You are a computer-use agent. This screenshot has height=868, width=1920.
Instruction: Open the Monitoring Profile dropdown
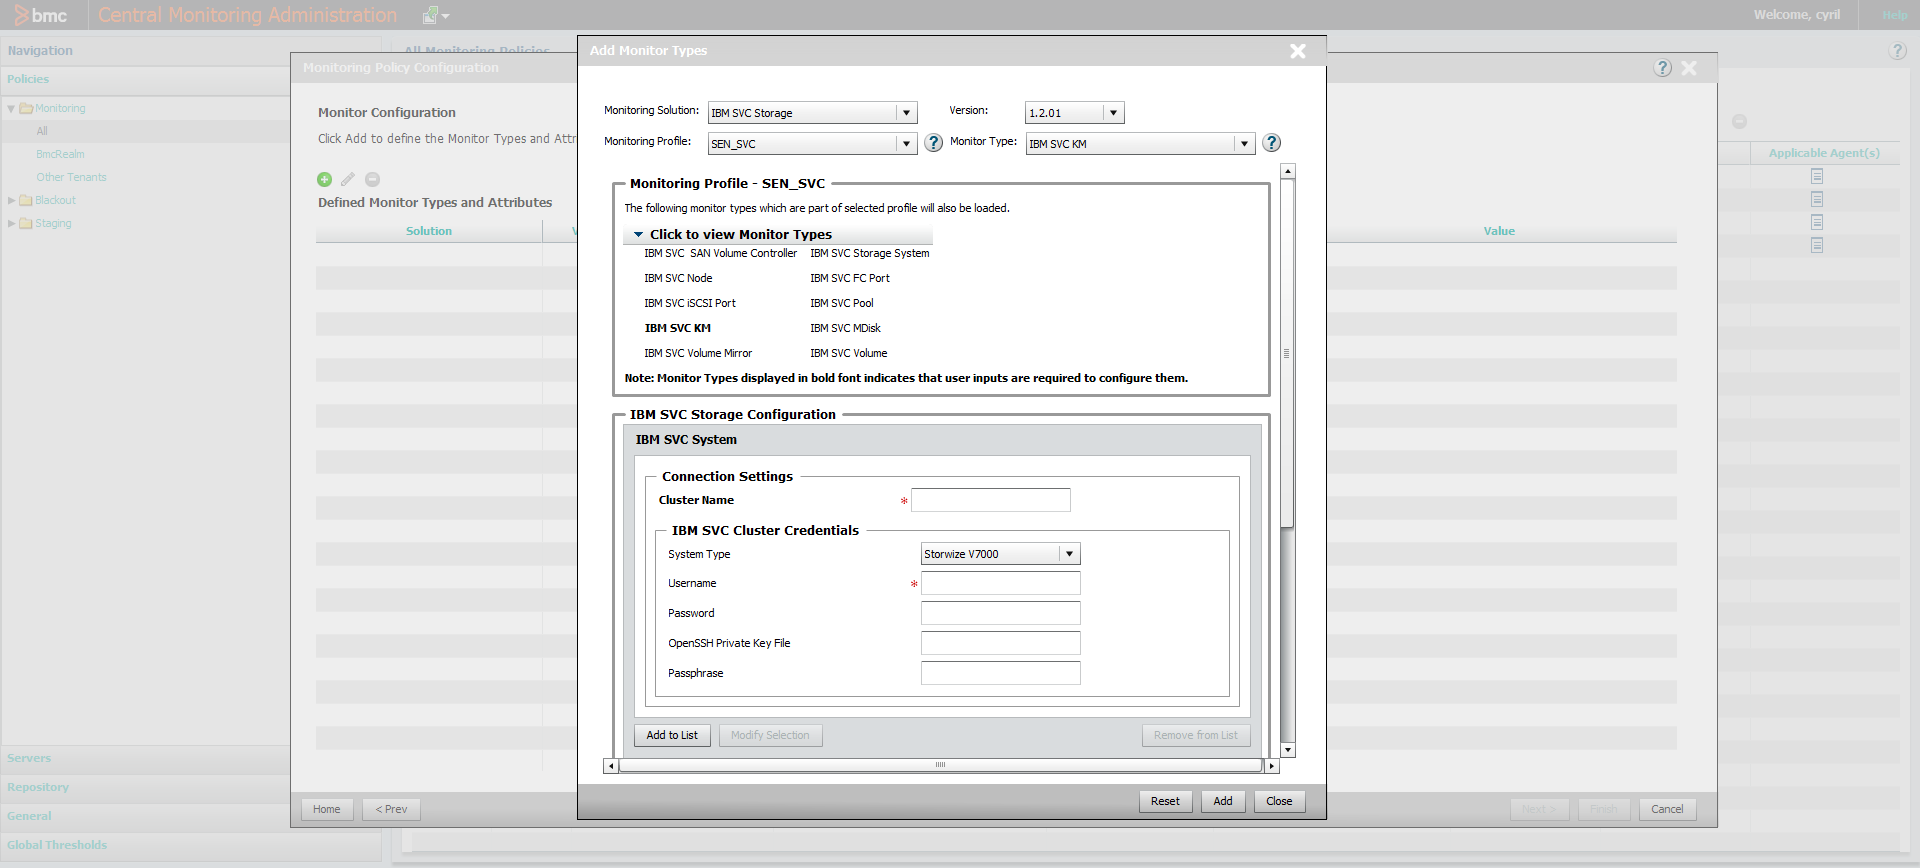pos(906,144)
